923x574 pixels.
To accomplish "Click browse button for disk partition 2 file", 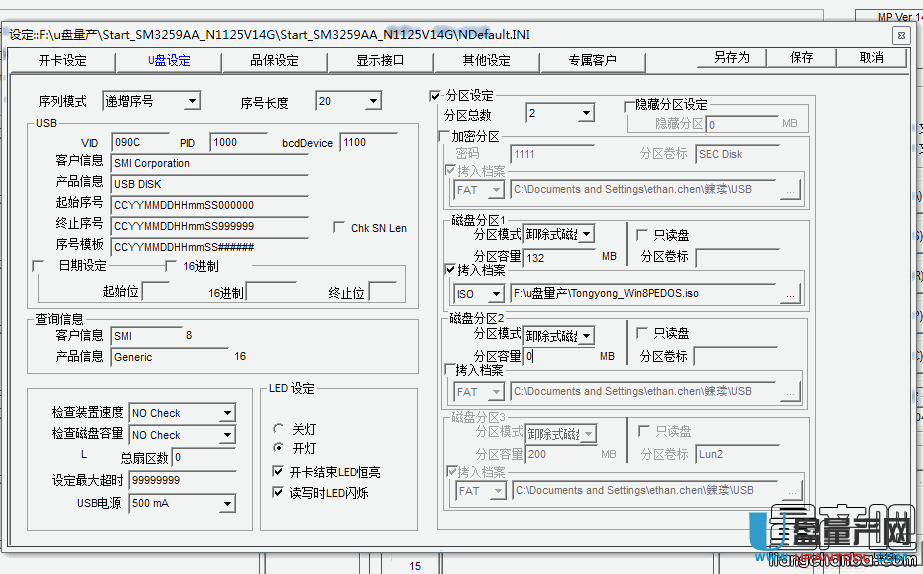I will (790, 392).
